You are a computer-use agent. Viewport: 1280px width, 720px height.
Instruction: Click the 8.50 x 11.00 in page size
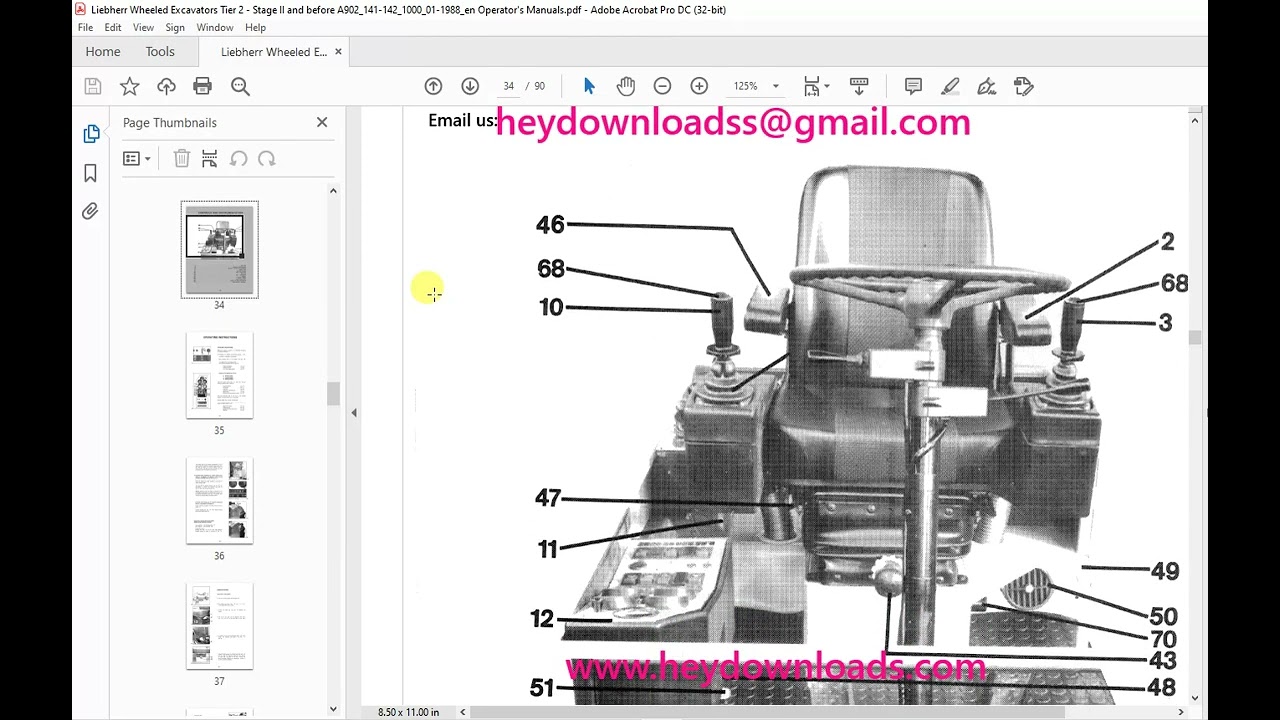408,712
